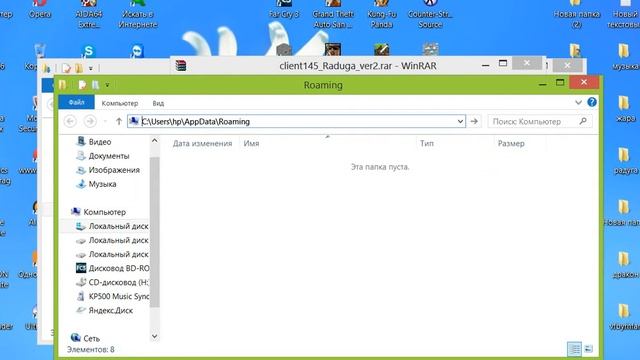Click Roaming window folder system icon
Viewport: 640px width, 360px height.
(62, 84)
